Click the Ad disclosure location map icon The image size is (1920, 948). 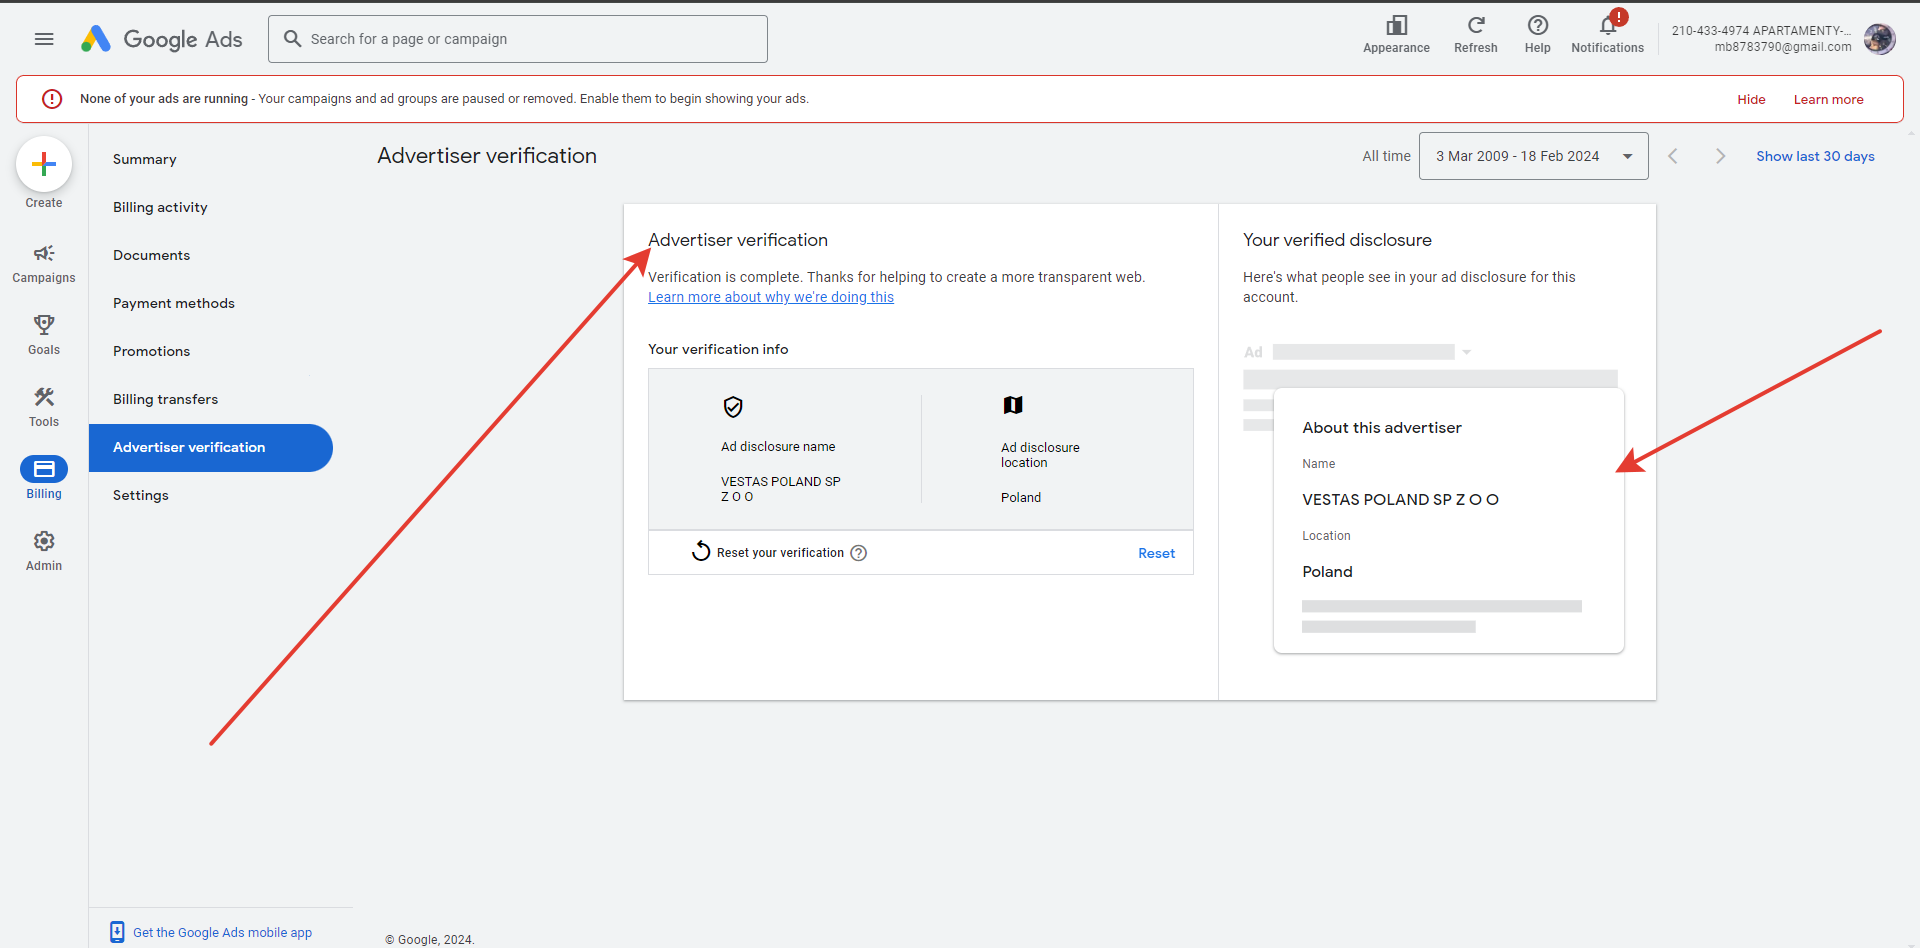pos(1013,405)
